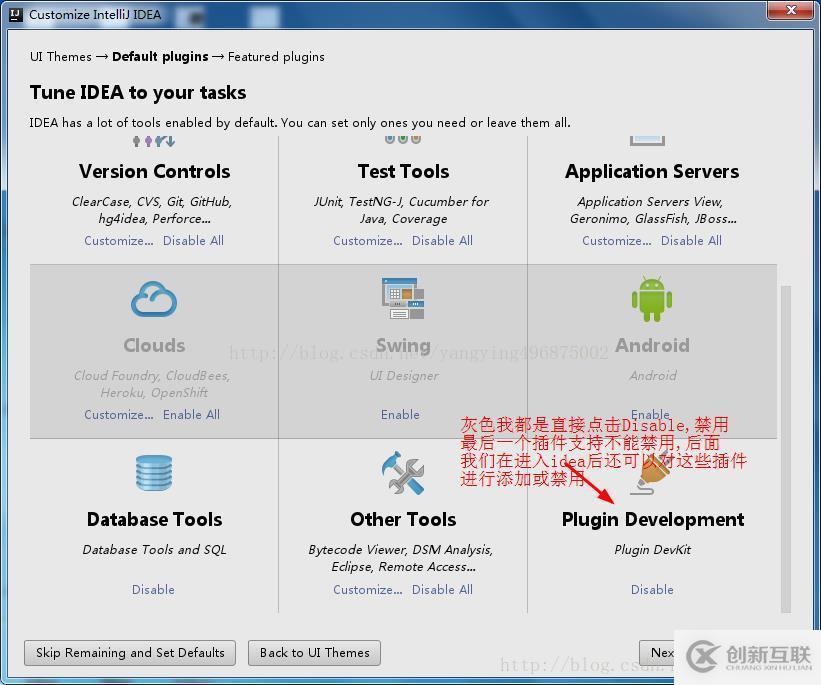This screenshot has width=821, height=685.
Task: Click the Test Tools heading
Action: pyautogui.click(x=403, y=172)
